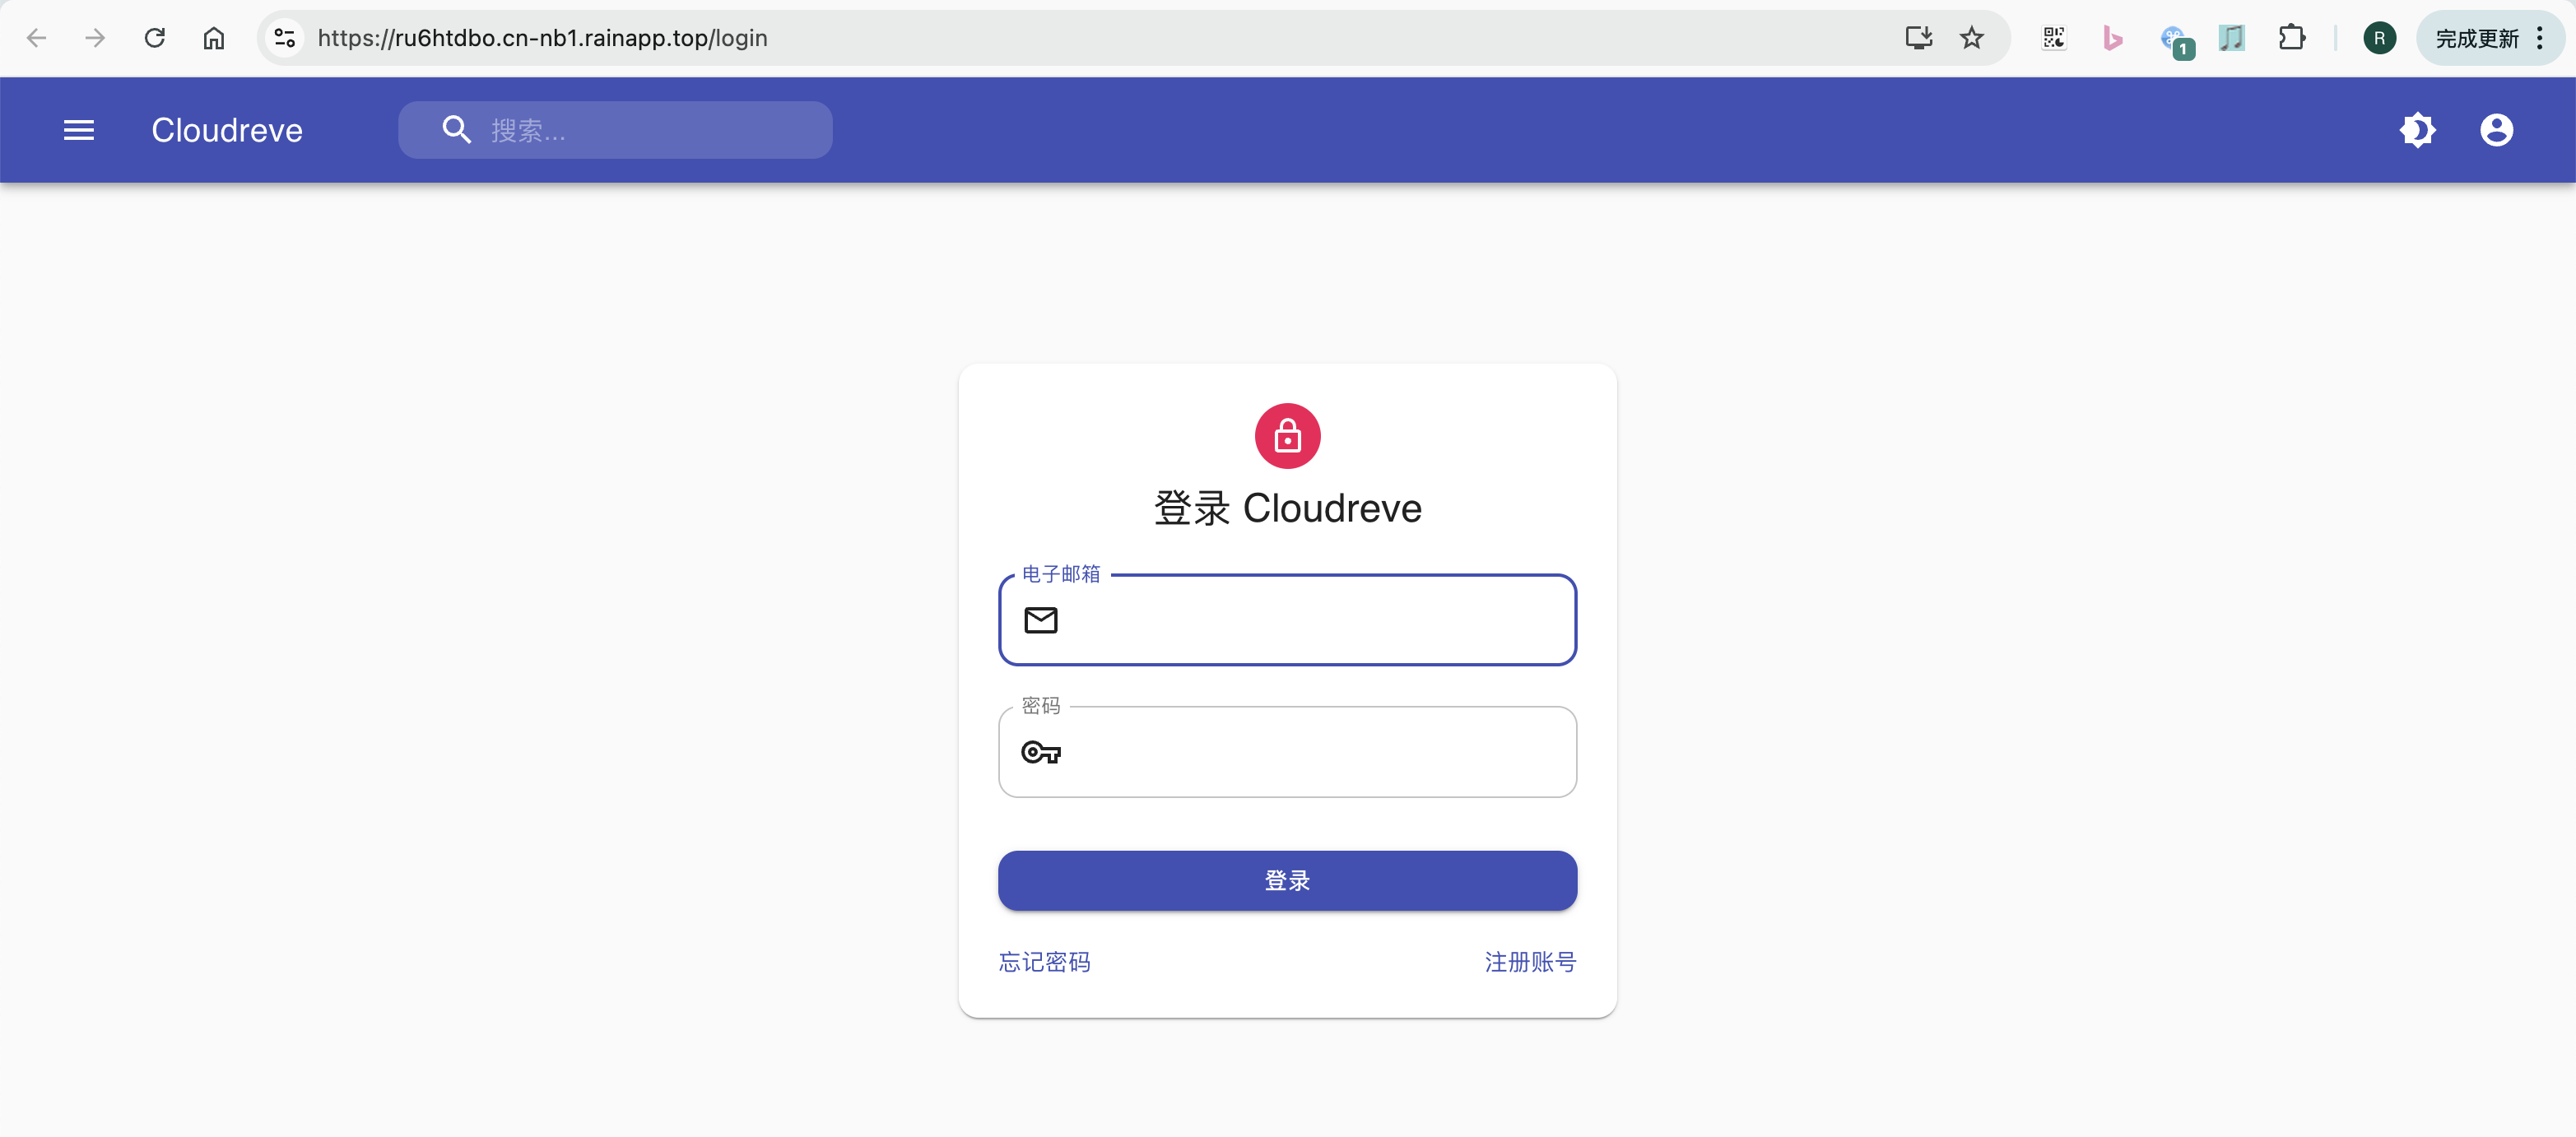2576x1137 pixels.
Task: Bookmark this page with star icon
Action: pyautogui.click(x=1971, y=38)
